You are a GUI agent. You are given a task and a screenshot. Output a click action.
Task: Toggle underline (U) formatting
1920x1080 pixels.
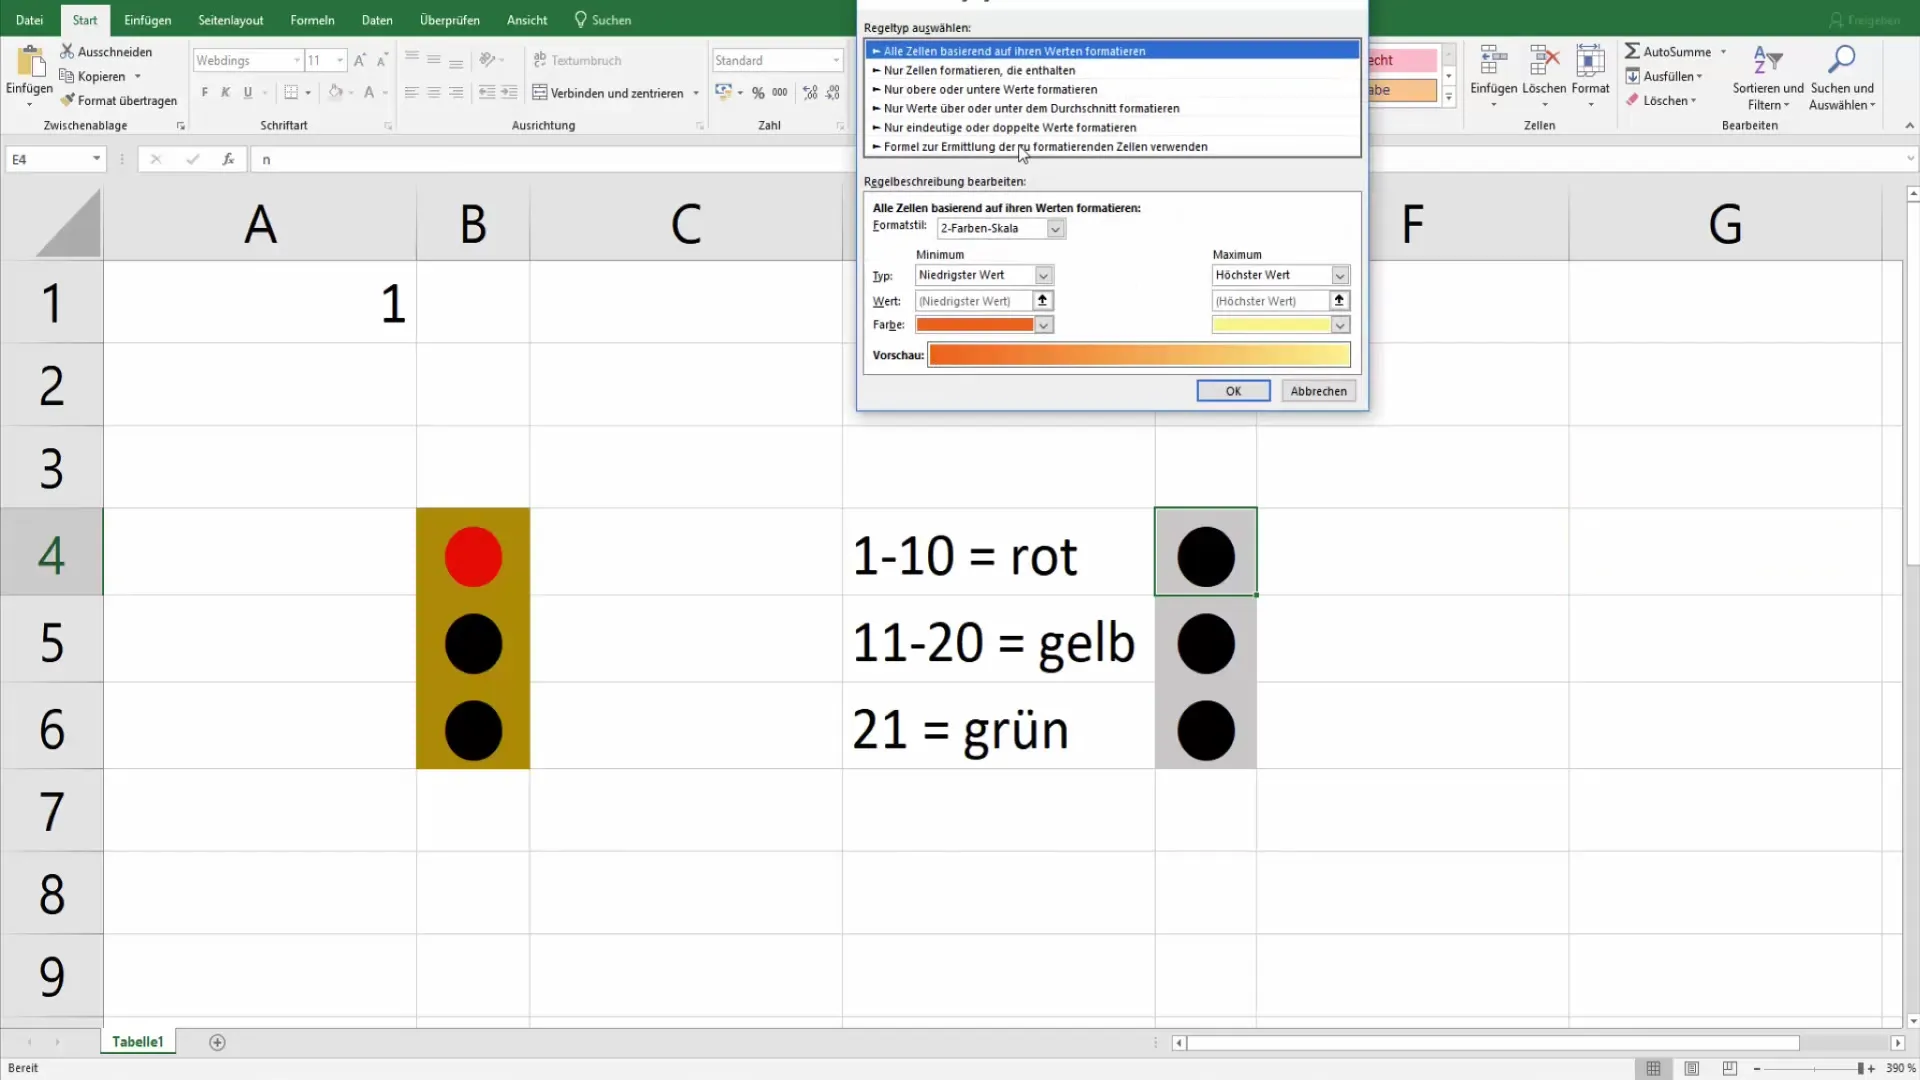point(248,92)
